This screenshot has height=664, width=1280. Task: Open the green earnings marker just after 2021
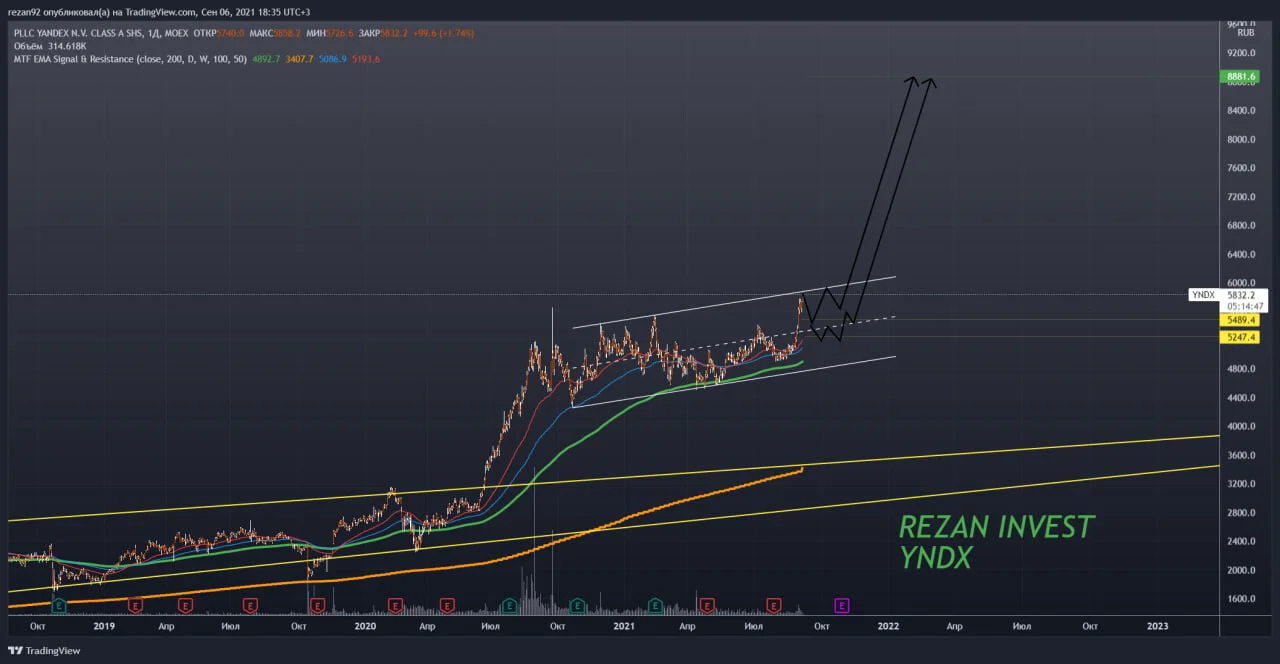point(655,605)
